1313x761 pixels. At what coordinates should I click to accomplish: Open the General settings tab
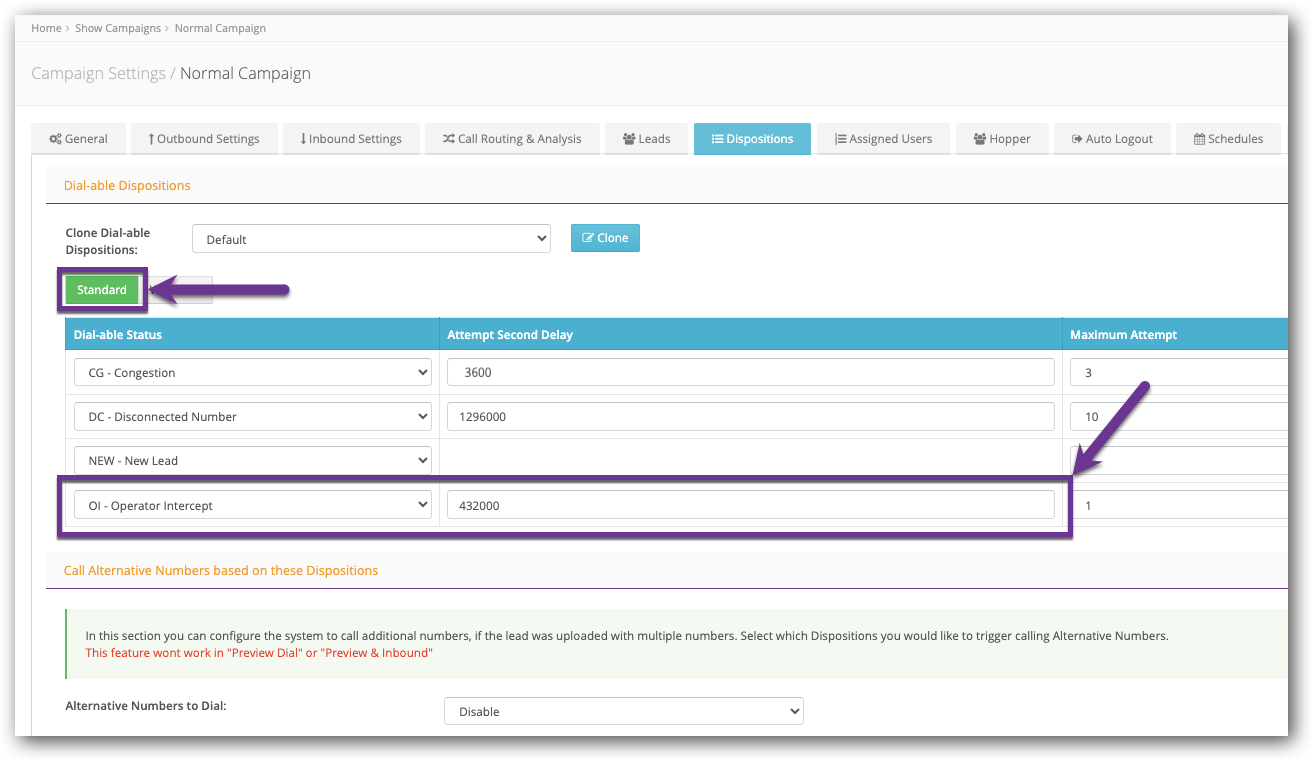pos(79,139)
